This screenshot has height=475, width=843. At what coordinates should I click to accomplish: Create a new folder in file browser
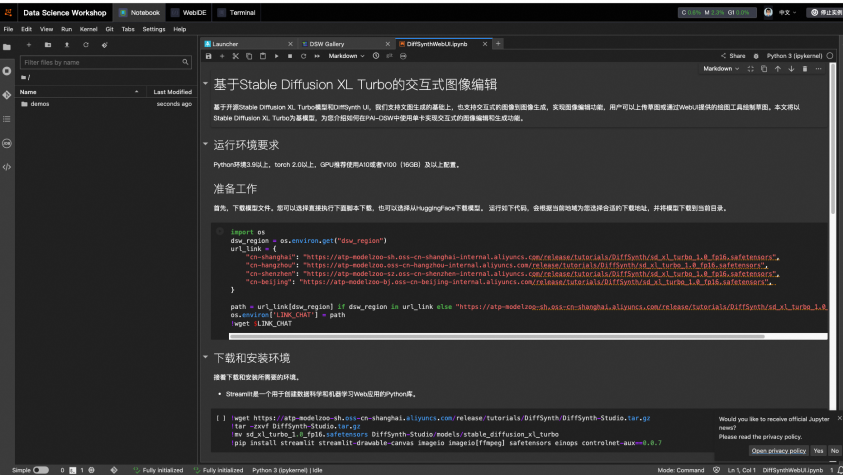(x=48, y=45)
